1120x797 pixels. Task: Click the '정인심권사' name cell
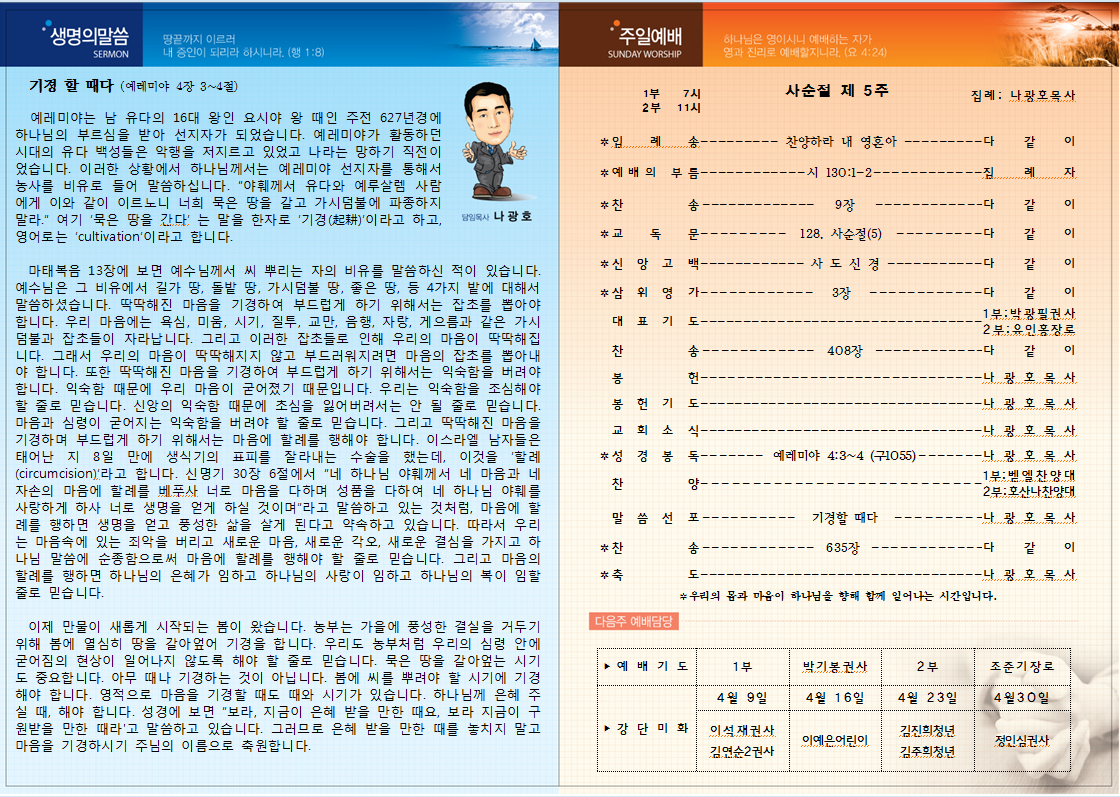[x=1021, y=741]
